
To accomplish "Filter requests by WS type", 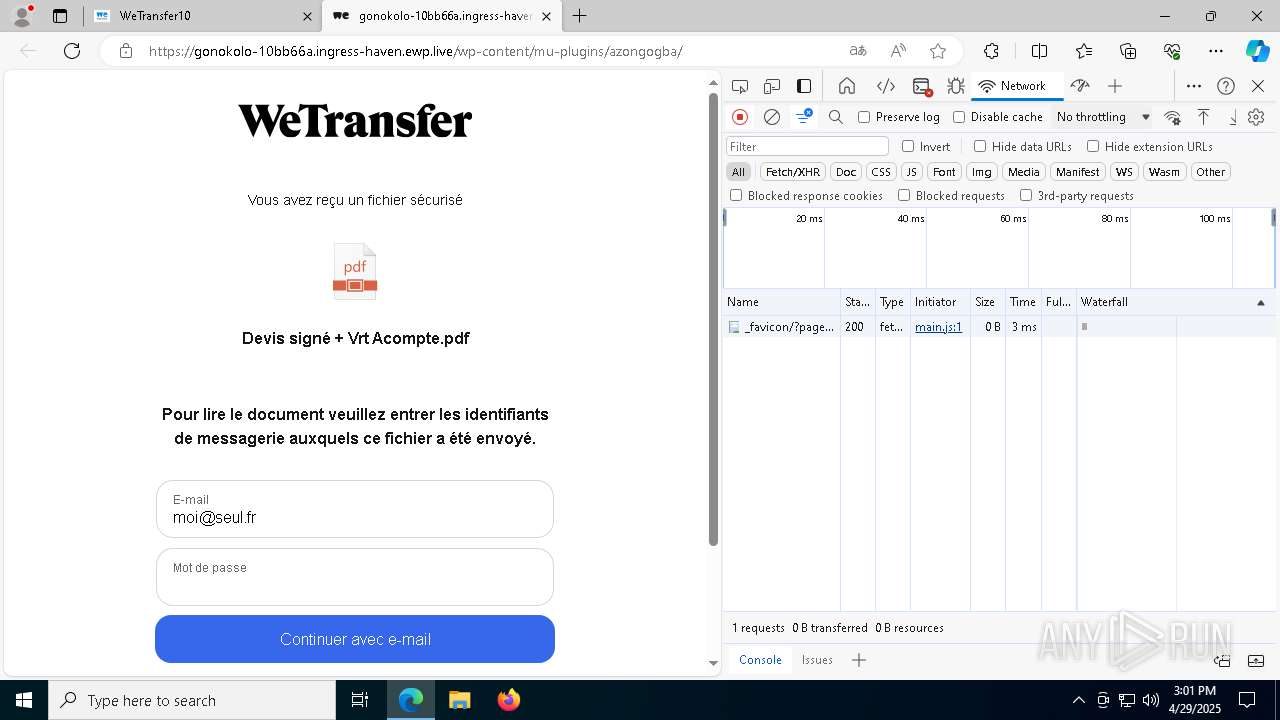I will pyautogui.click(x=1125, y=172).
